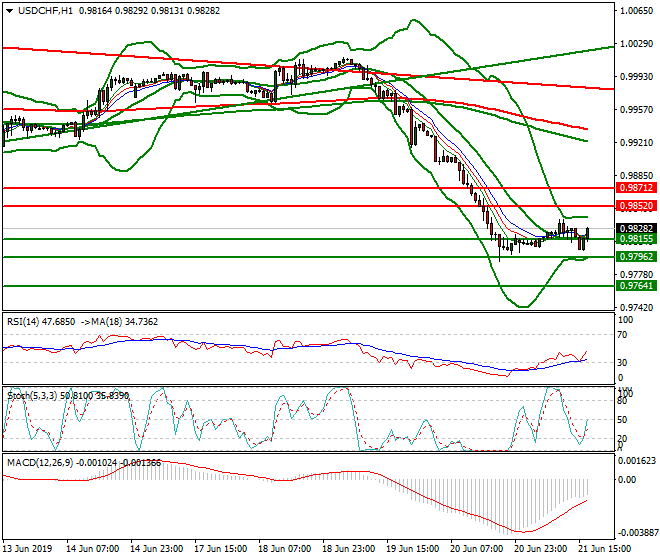Viewport: 660px width, 560px height.
Task: Click the red 0.98712 price label
Action: point(636,188)
